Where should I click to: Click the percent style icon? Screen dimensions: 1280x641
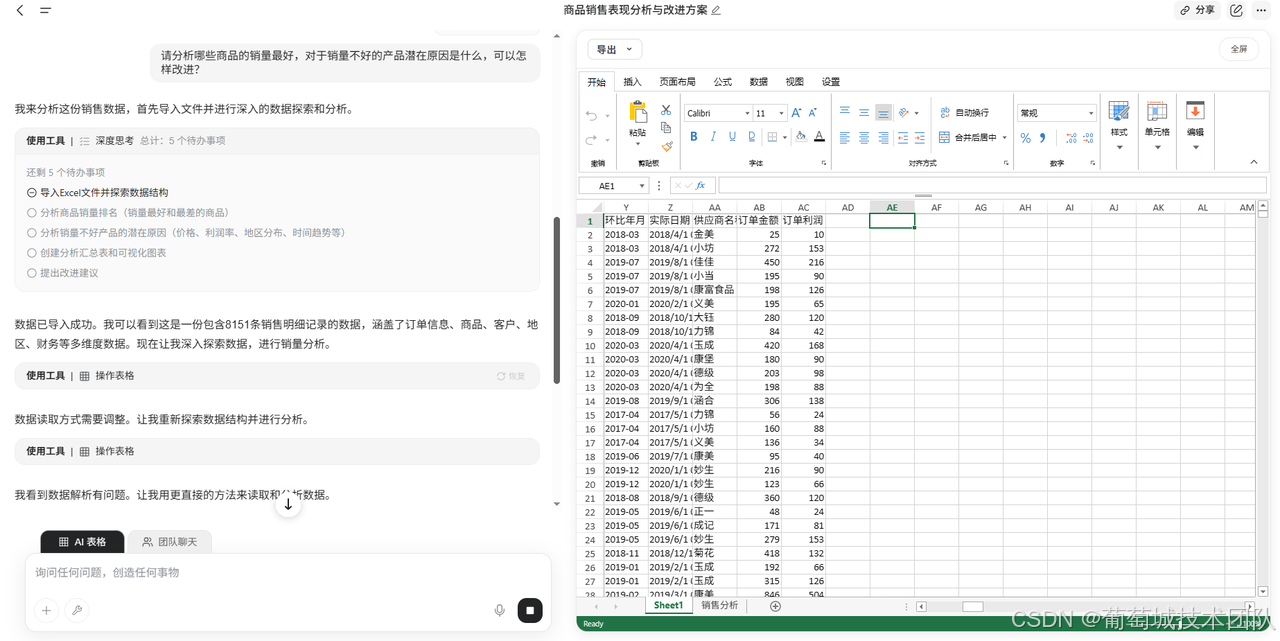1025,137
